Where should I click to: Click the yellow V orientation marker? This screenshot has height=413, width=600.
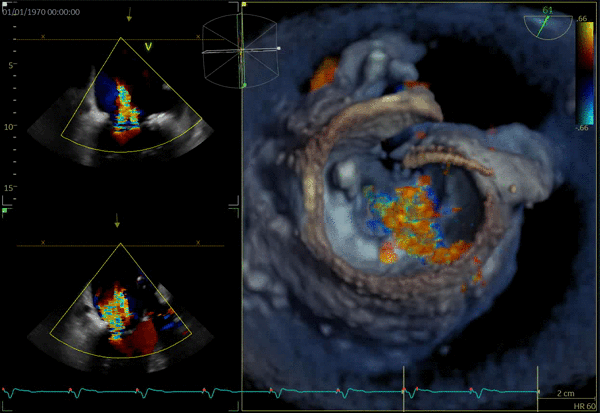[149, 46]
